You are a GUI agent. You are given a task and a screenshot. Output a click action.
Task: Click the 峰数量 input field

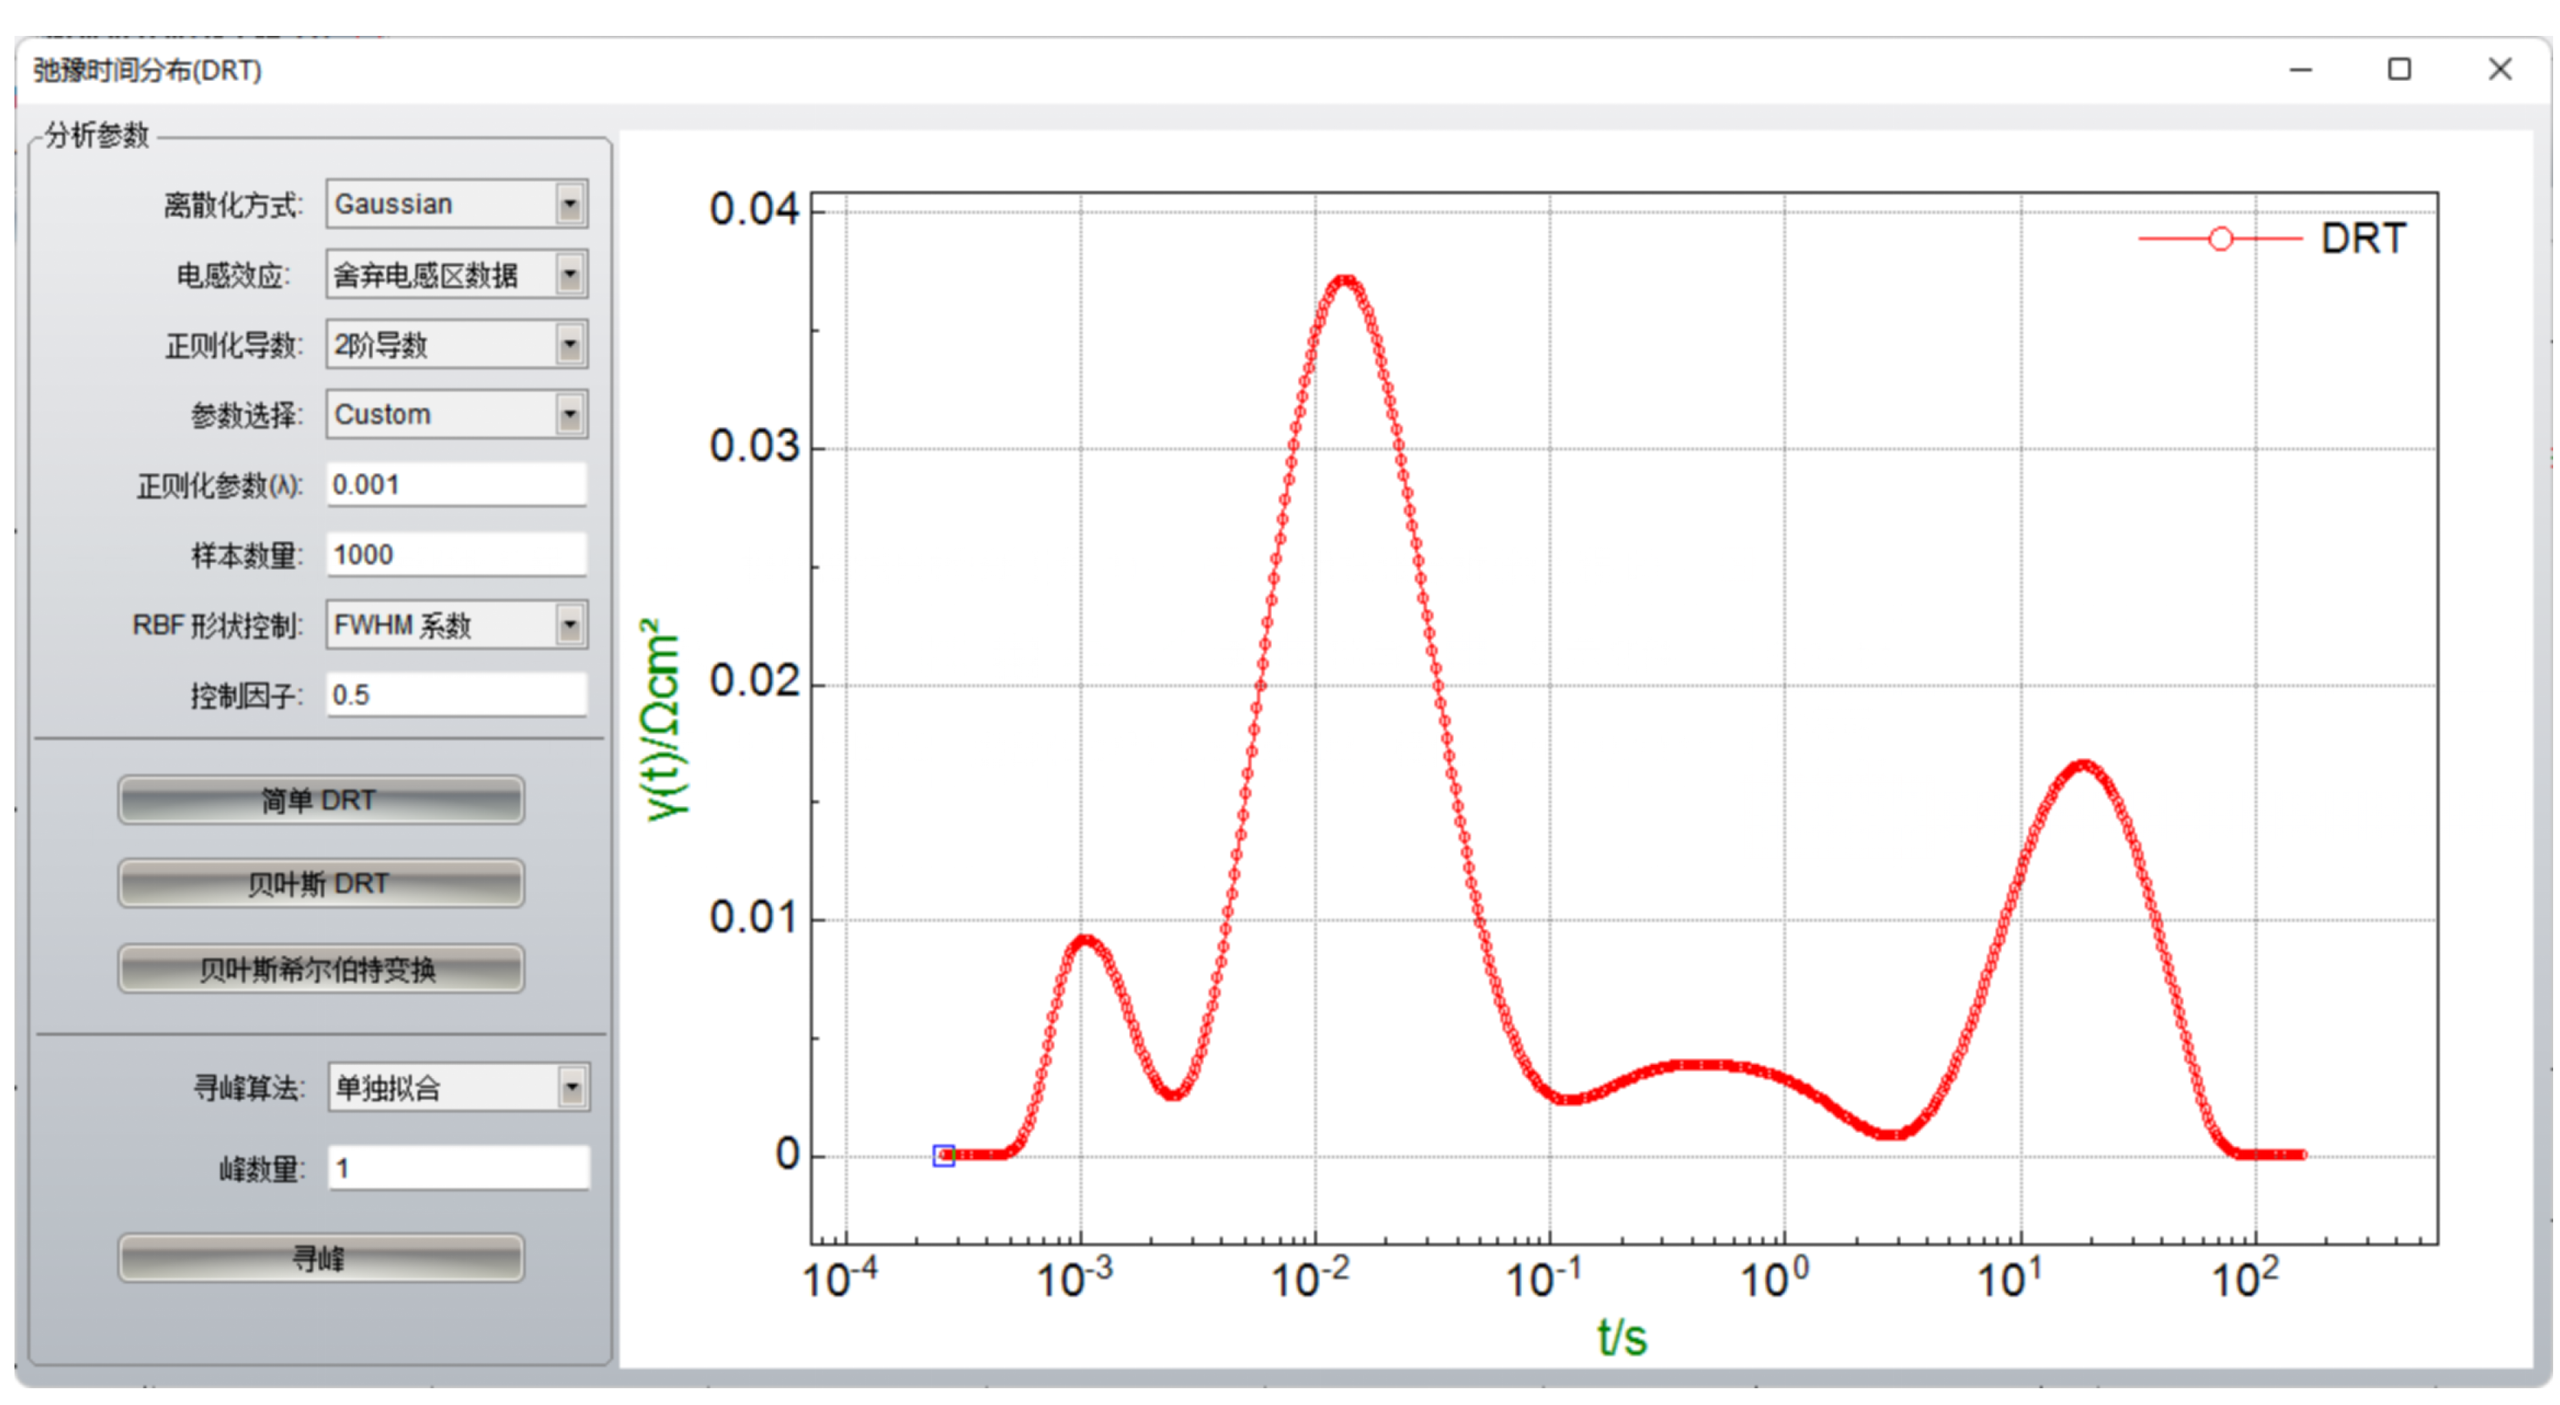point(458,1168)
